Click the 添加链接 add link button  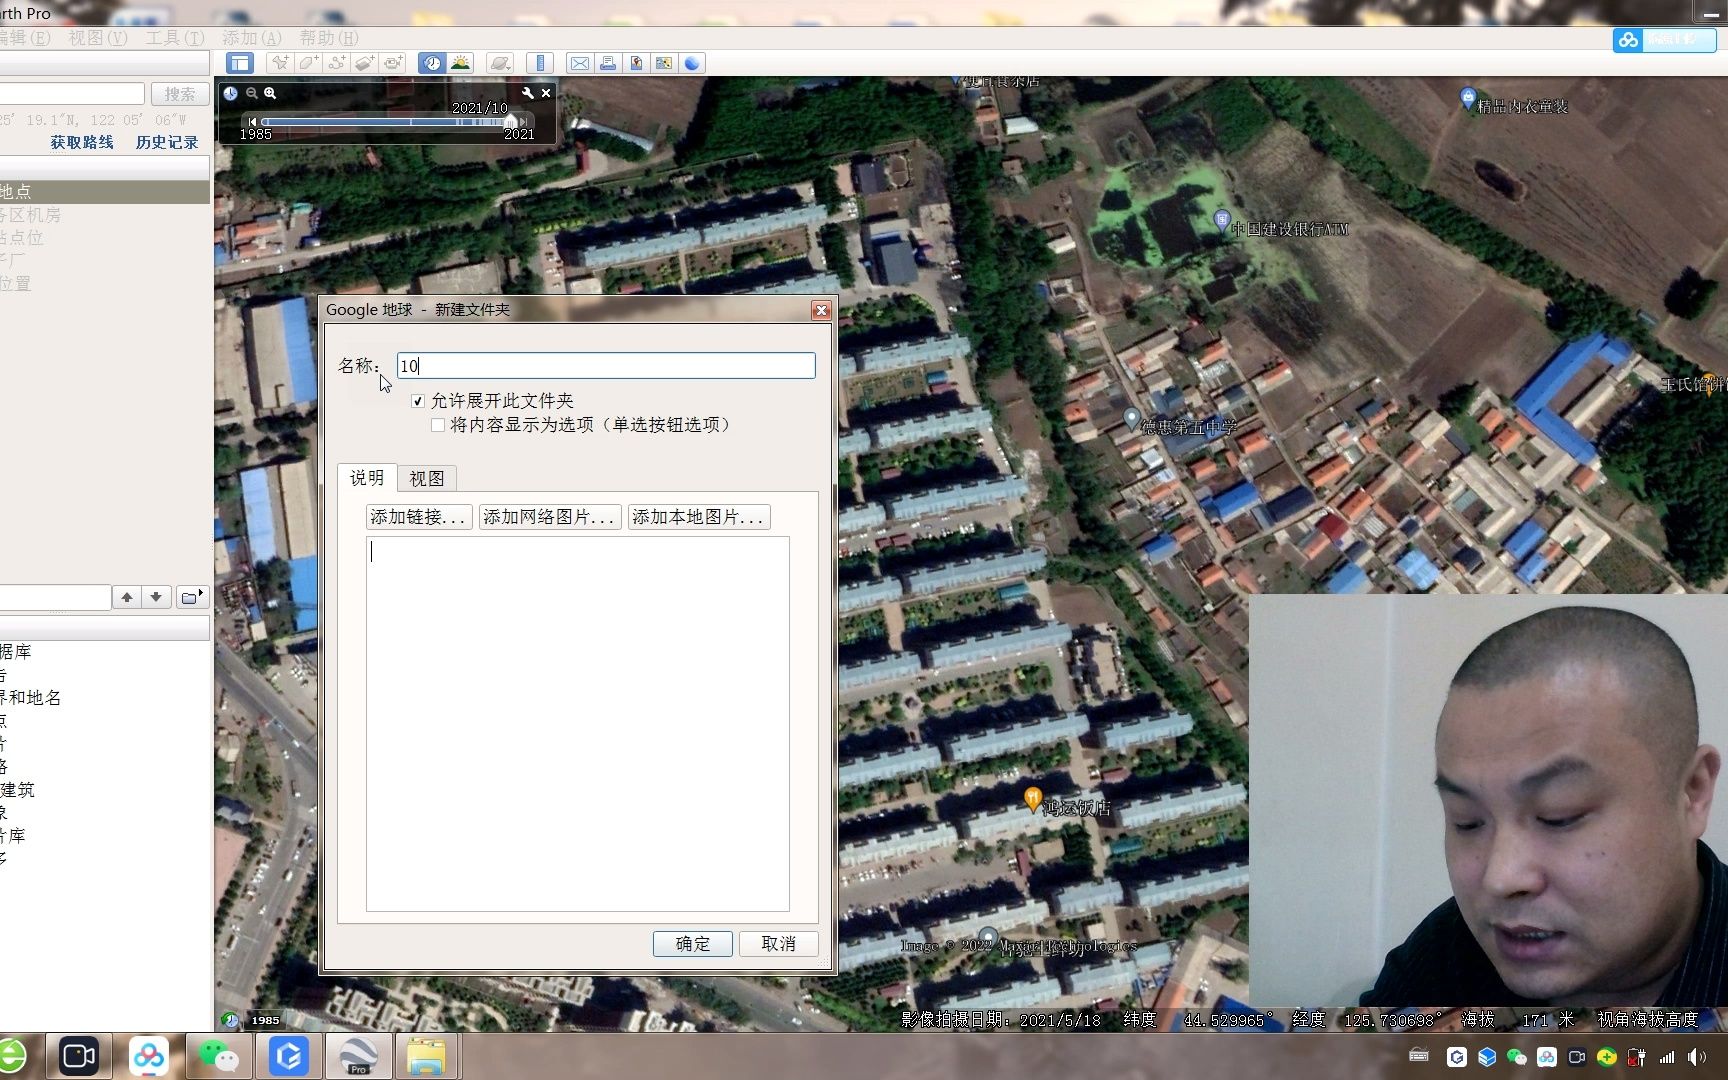[x=419, y=517]
